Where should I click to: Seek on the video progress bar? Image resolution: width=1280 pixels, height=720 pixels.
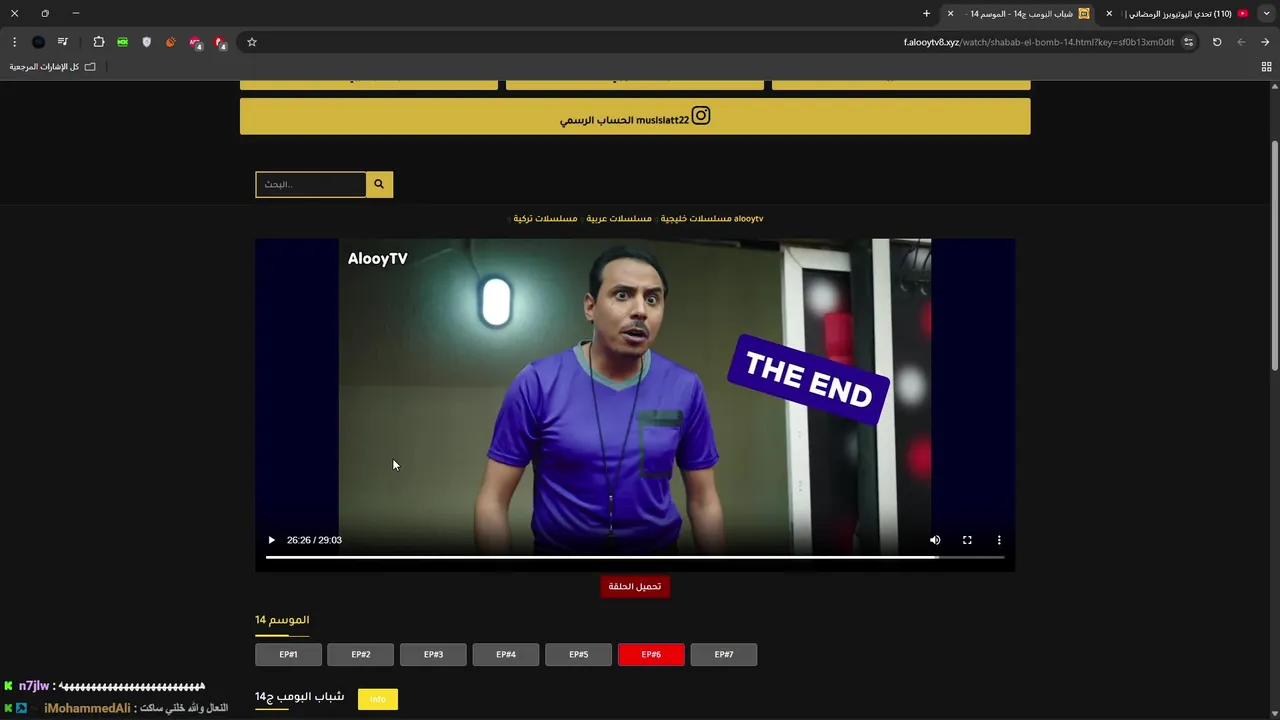(635, 557)
